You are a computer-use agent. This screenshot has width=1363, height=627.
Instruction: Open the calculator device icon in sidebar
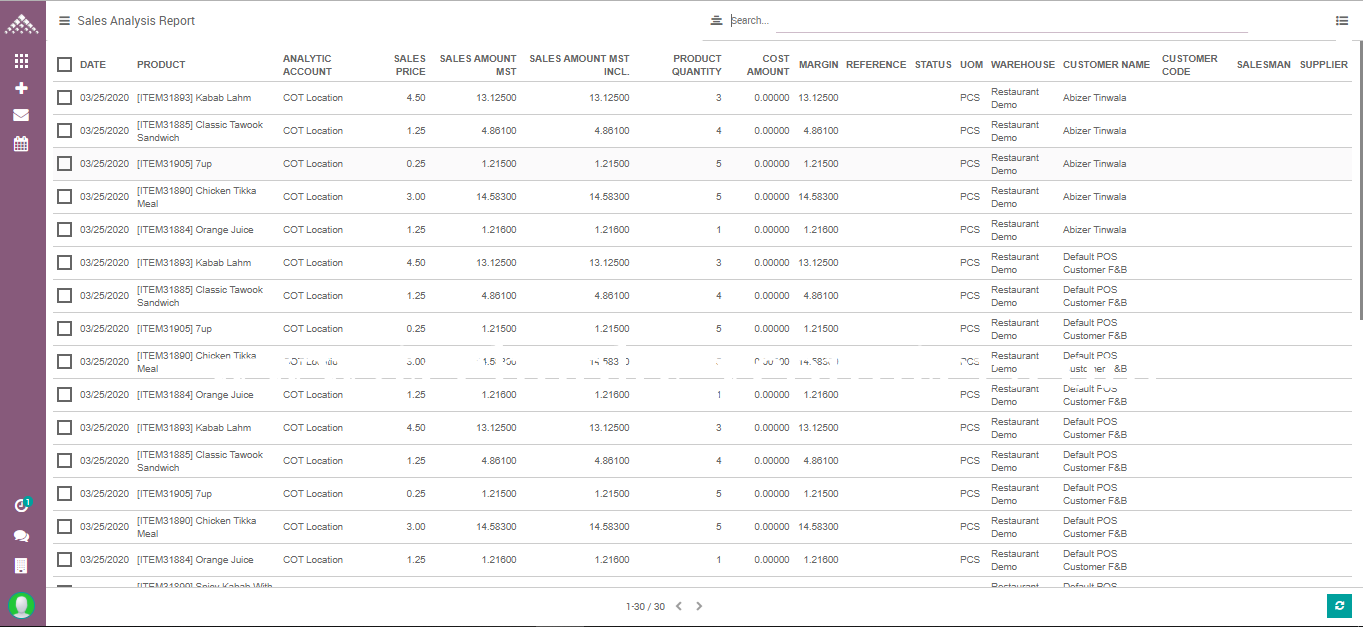click(x=21, y=566)
